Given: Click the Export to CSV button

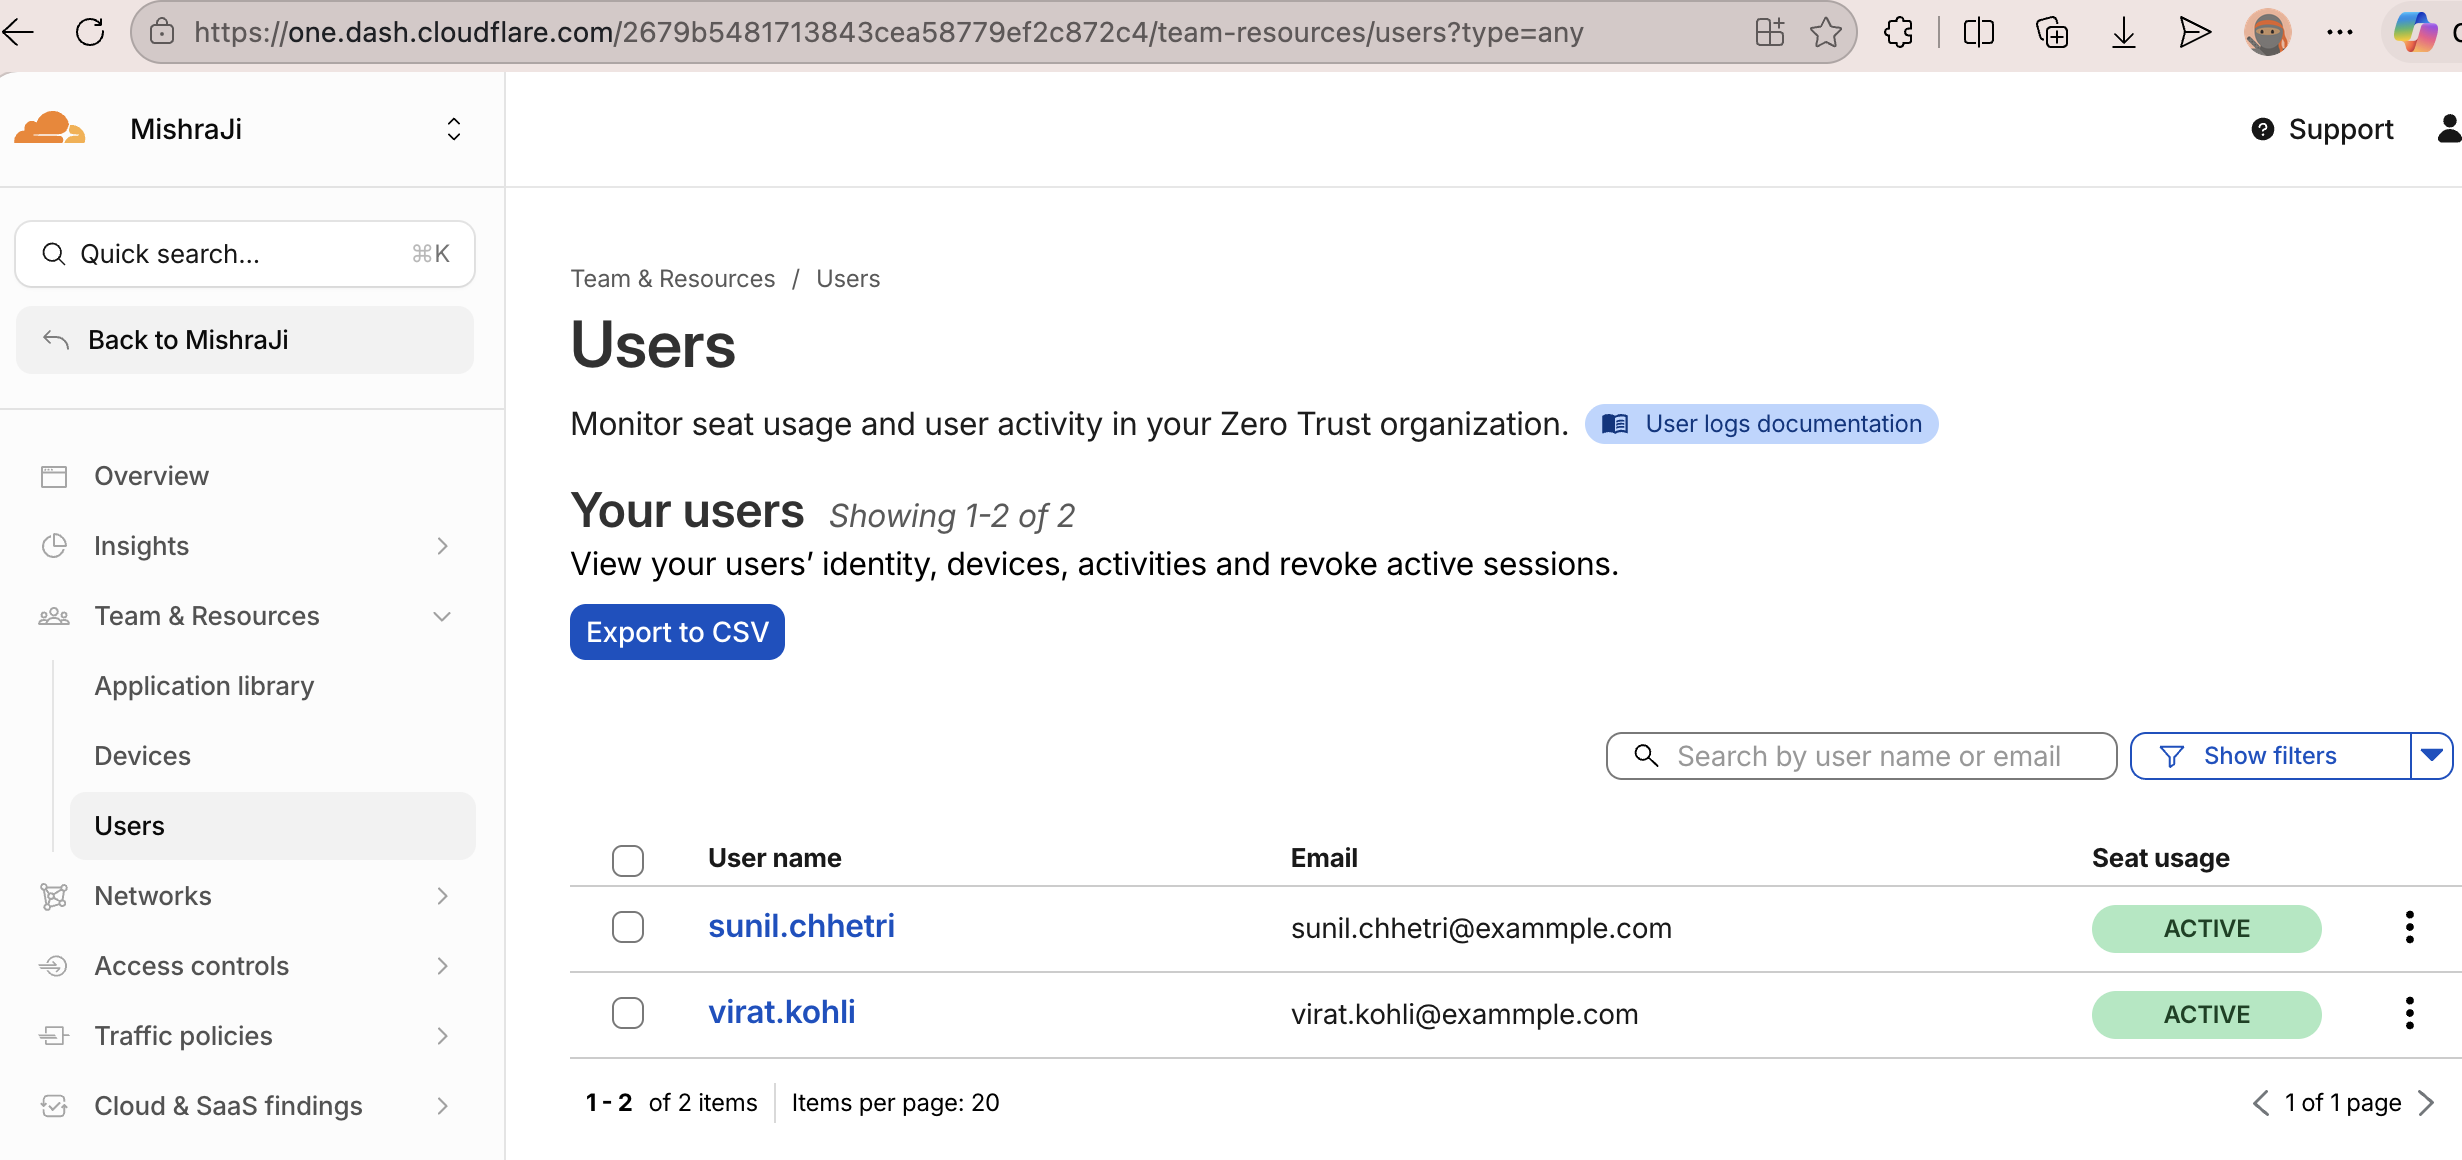Looking at the screenshot, I should 677,631.
